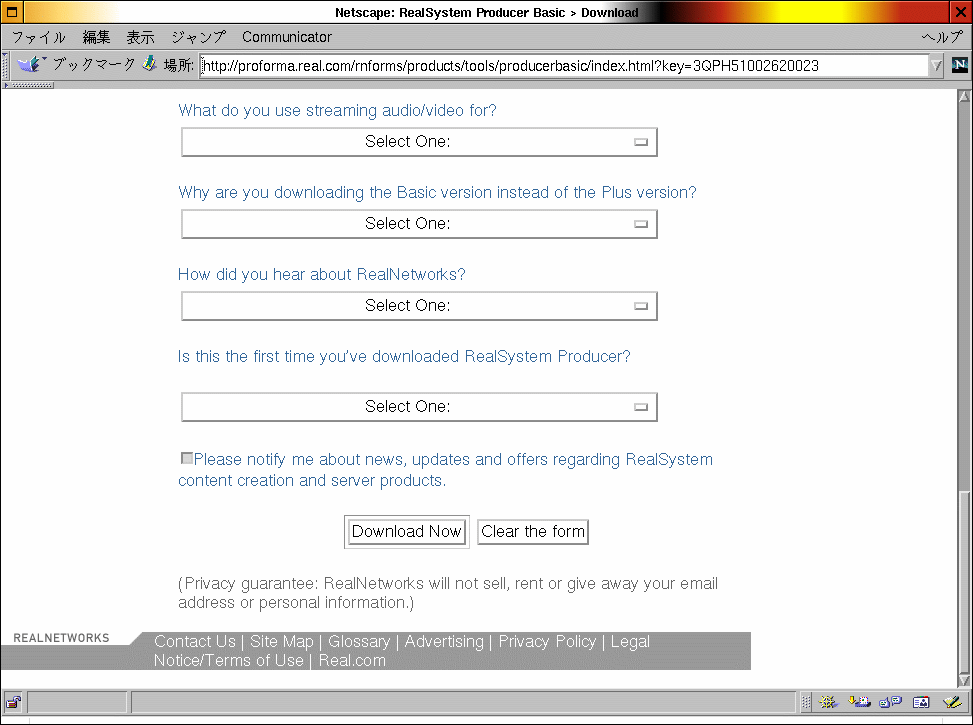973x725 pixels.
Task: Open the Basic versus Plus version reason dropdown
Action: pyautogui.click(x=419, y=224)
